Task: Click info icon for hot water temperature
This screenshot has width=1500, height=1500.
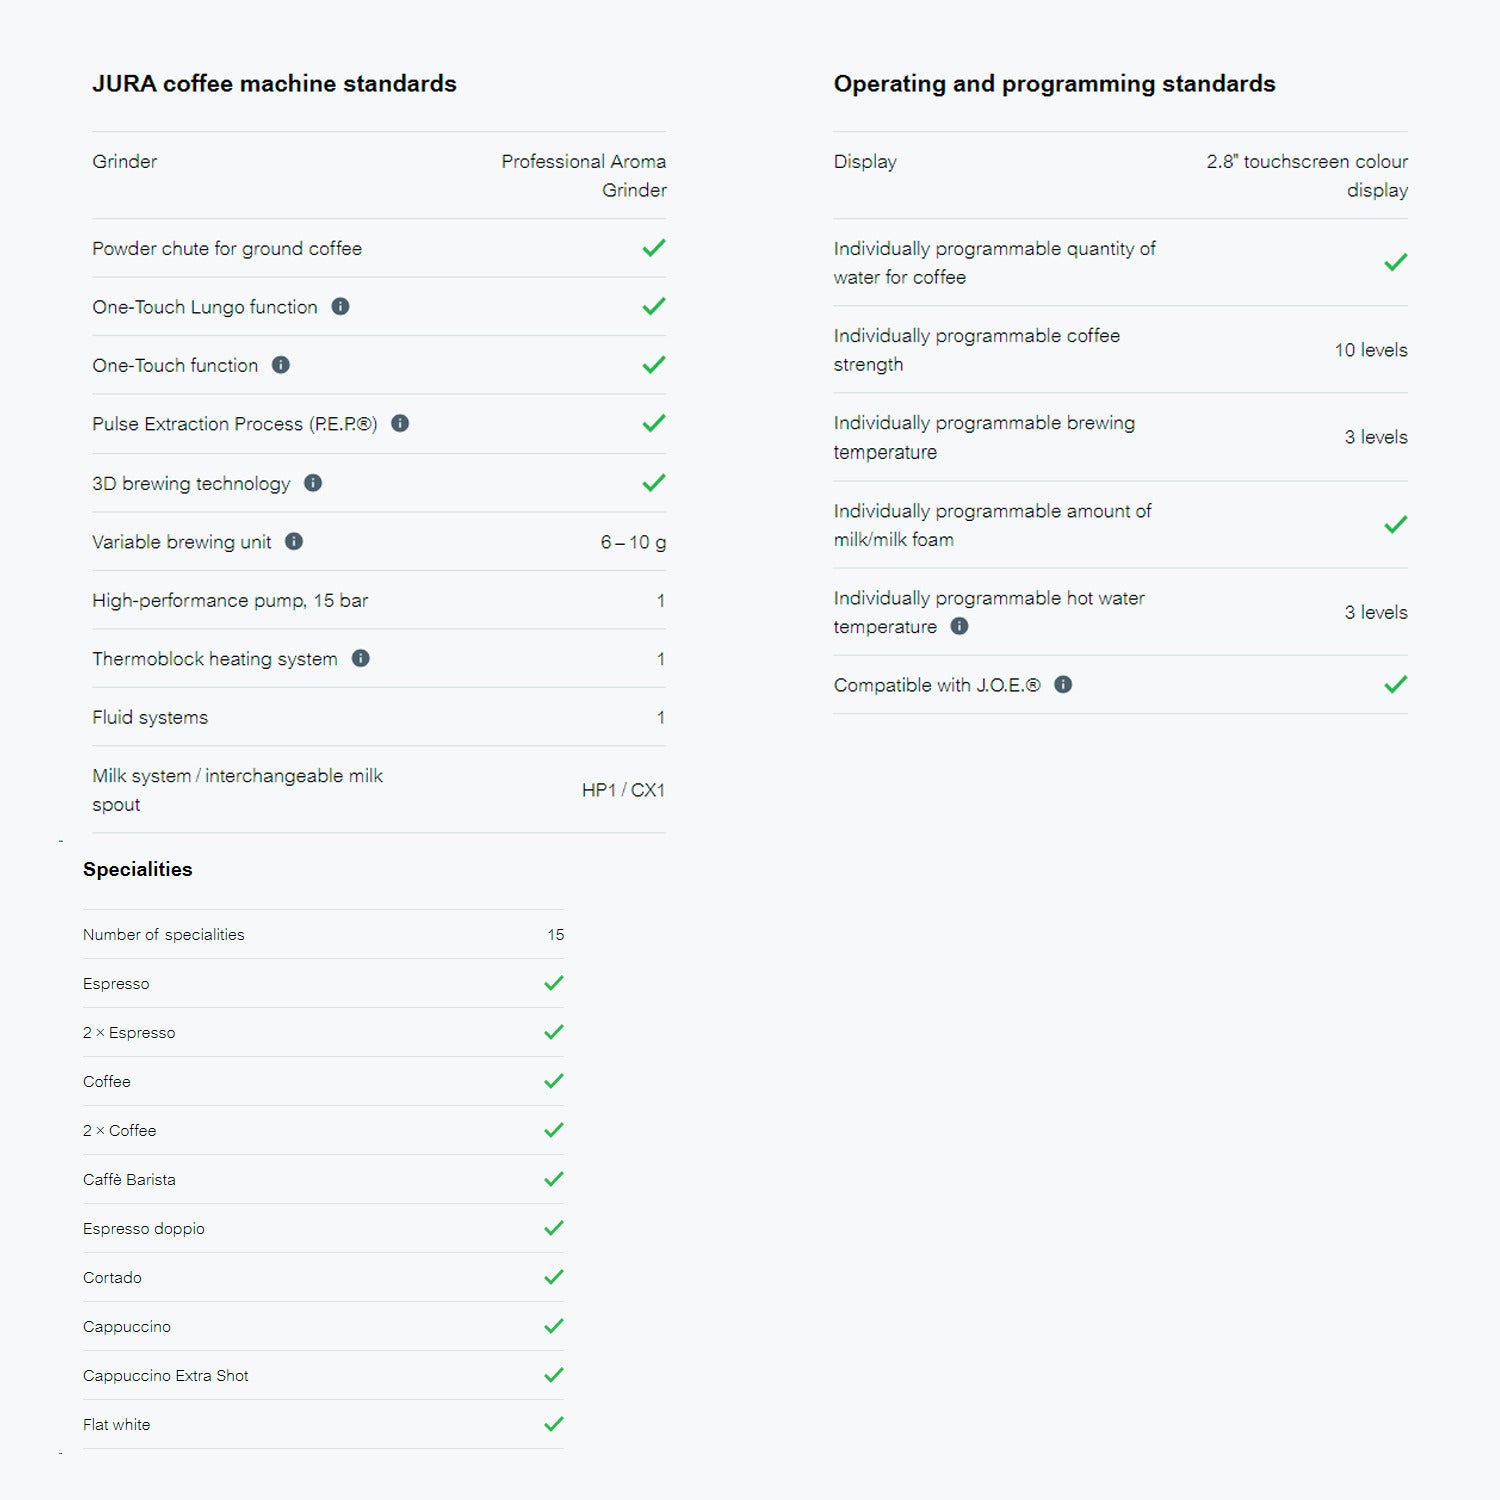Action: [959, 627]
